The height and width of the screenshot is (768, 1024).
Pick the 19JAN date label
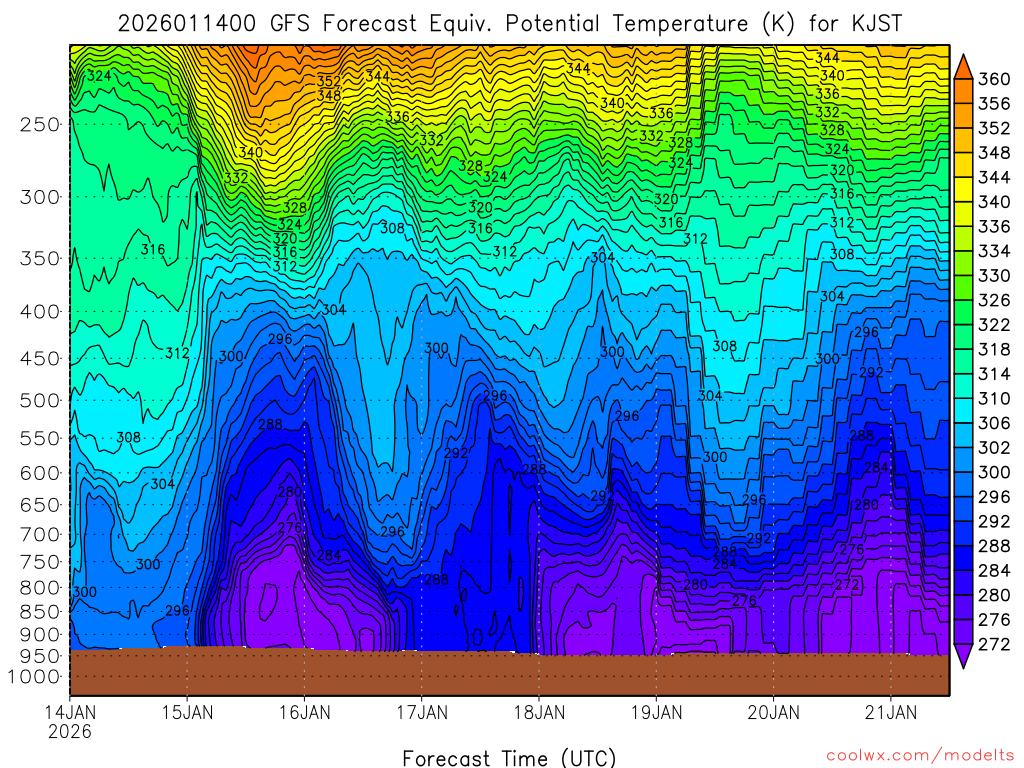657,712
